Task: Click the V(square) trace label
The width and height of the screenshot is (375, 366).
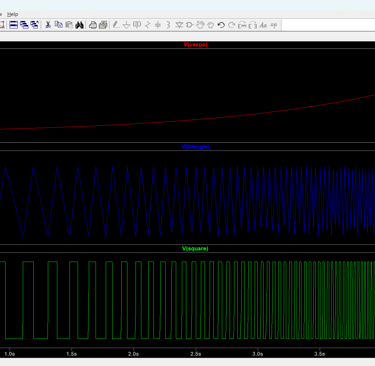Action: click(x=195, y=248)
